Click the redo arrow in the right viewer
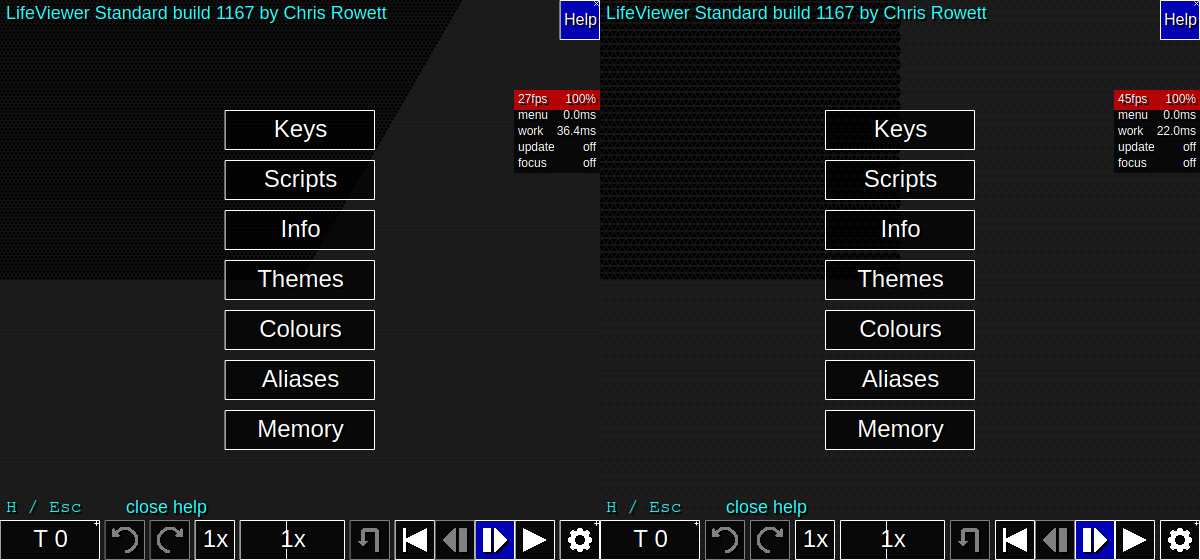Screen dimensions: 1200x560 pyautogui.click(x=770, y=540)
